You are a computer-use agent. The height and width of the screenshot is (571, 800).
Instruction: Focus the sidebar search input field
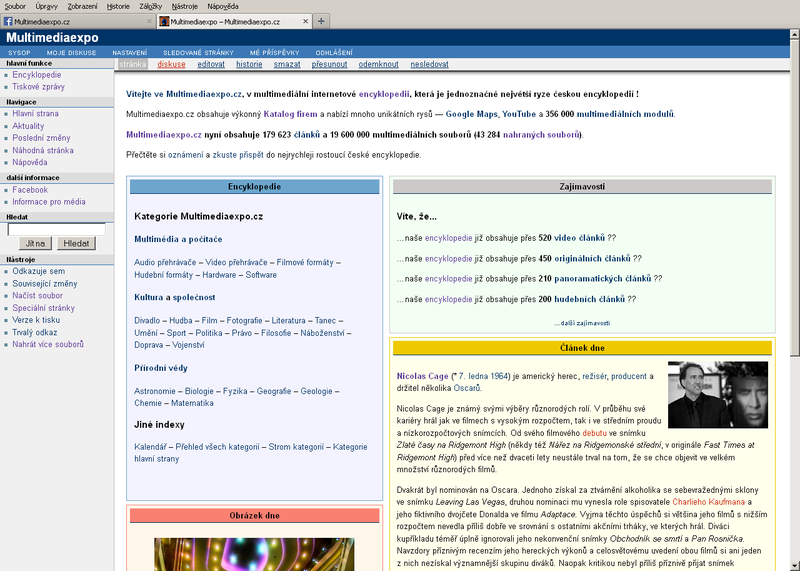coord(56,229)
